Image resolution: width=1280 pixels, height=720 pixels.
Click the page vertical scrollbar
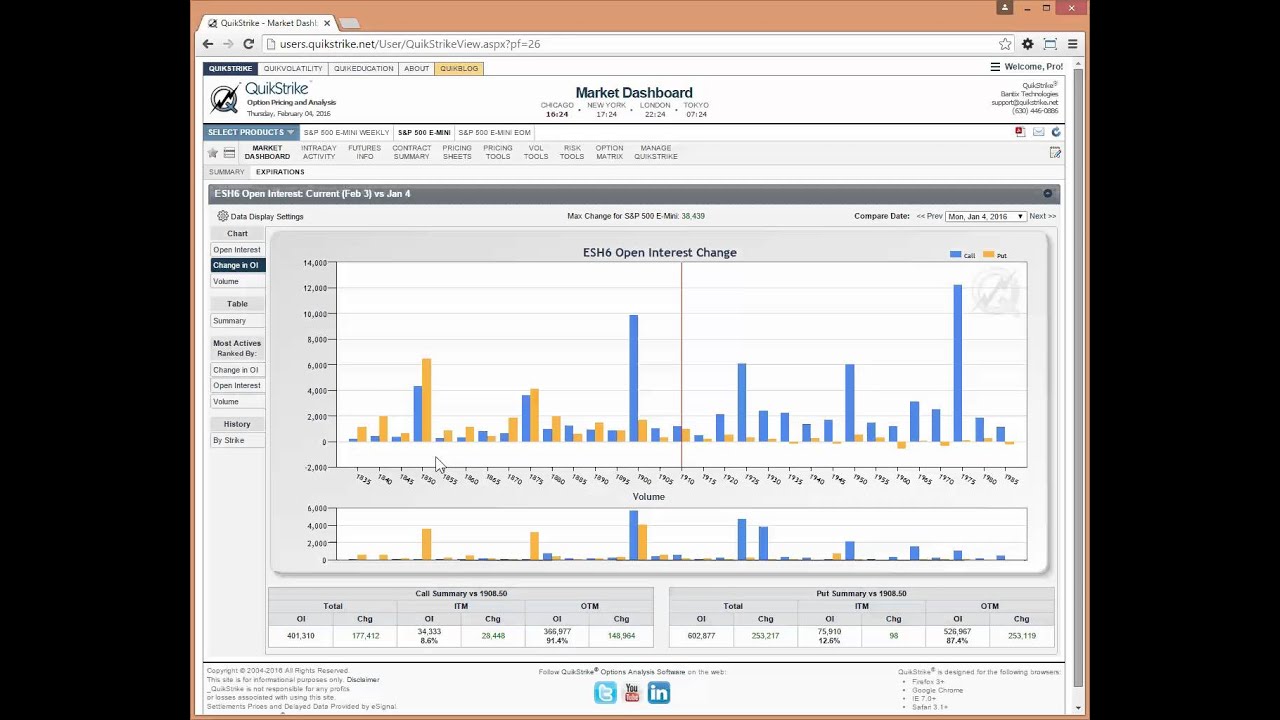(x=1078, y=380)
